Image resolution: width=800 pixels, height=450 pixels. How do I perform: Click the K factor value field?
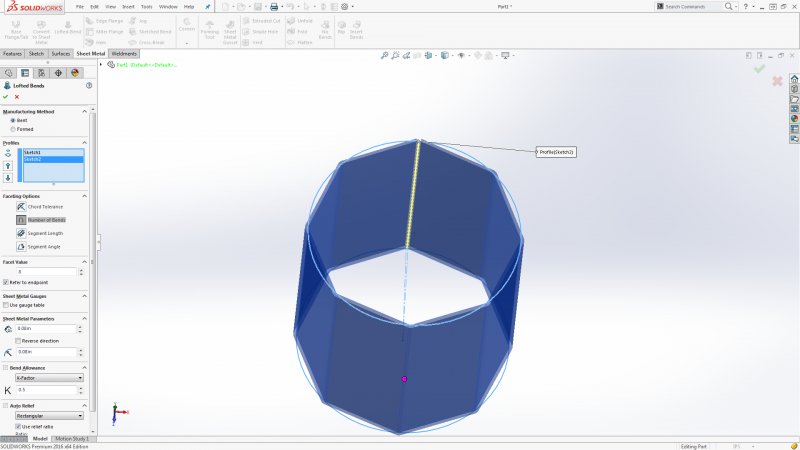(x=46, y=390)
